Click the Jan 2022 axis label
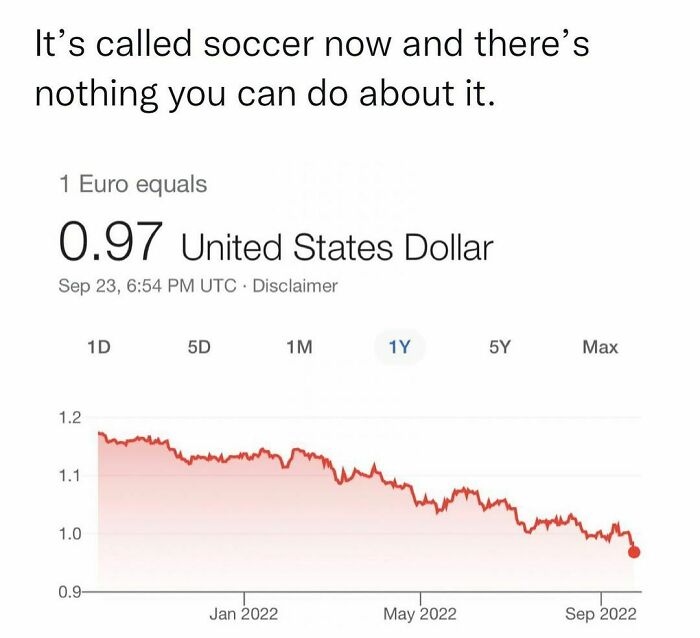 [243, 613]
